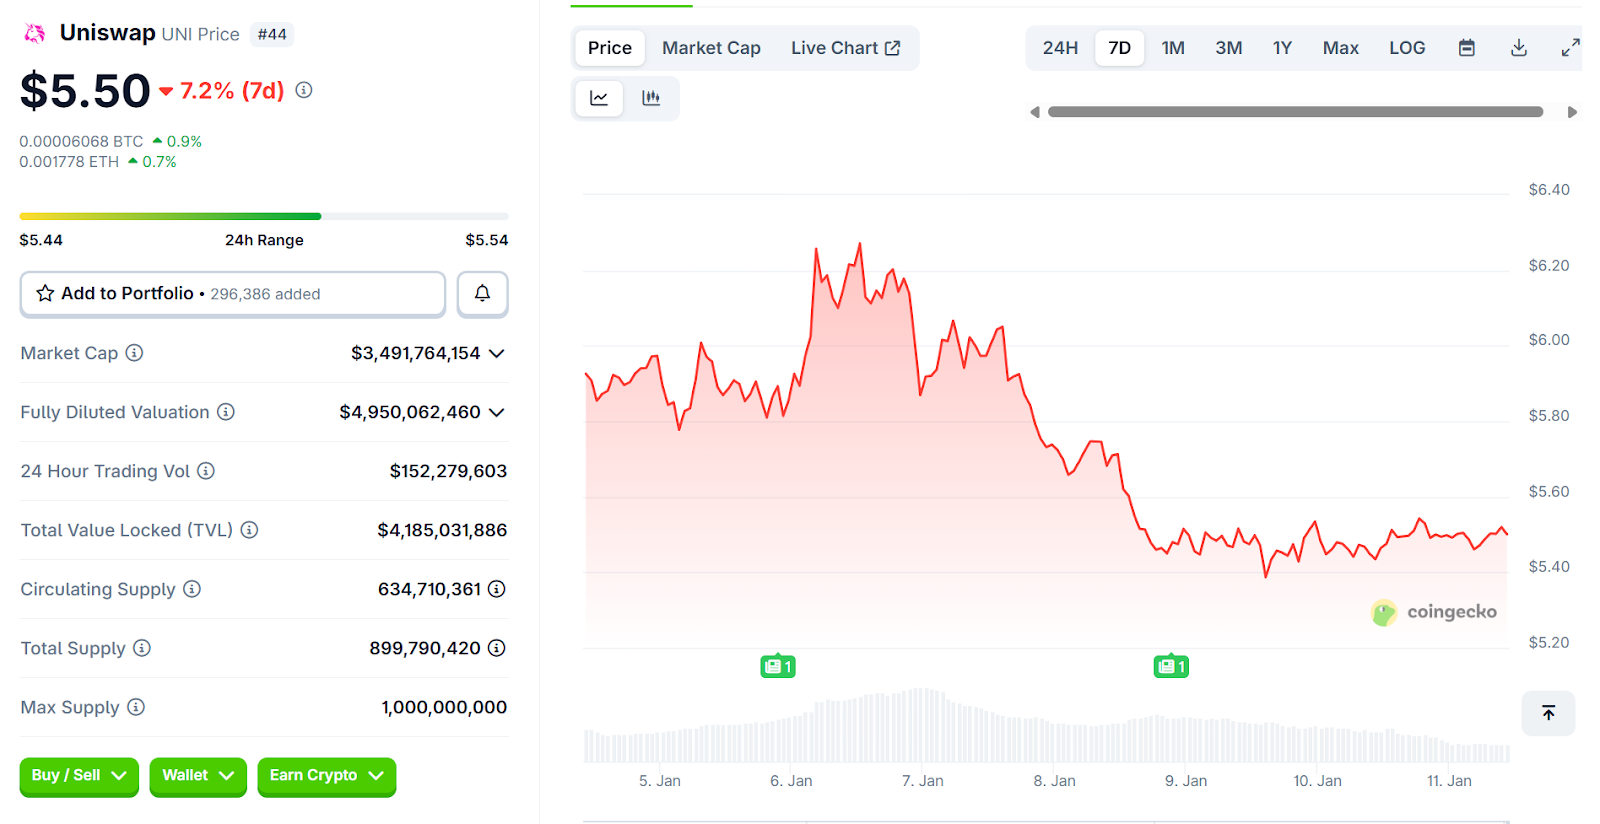Image resolution: width=1600 pixels, height=824 pixels.
Task: Select the 1M time range
Action: (1173, 48)
